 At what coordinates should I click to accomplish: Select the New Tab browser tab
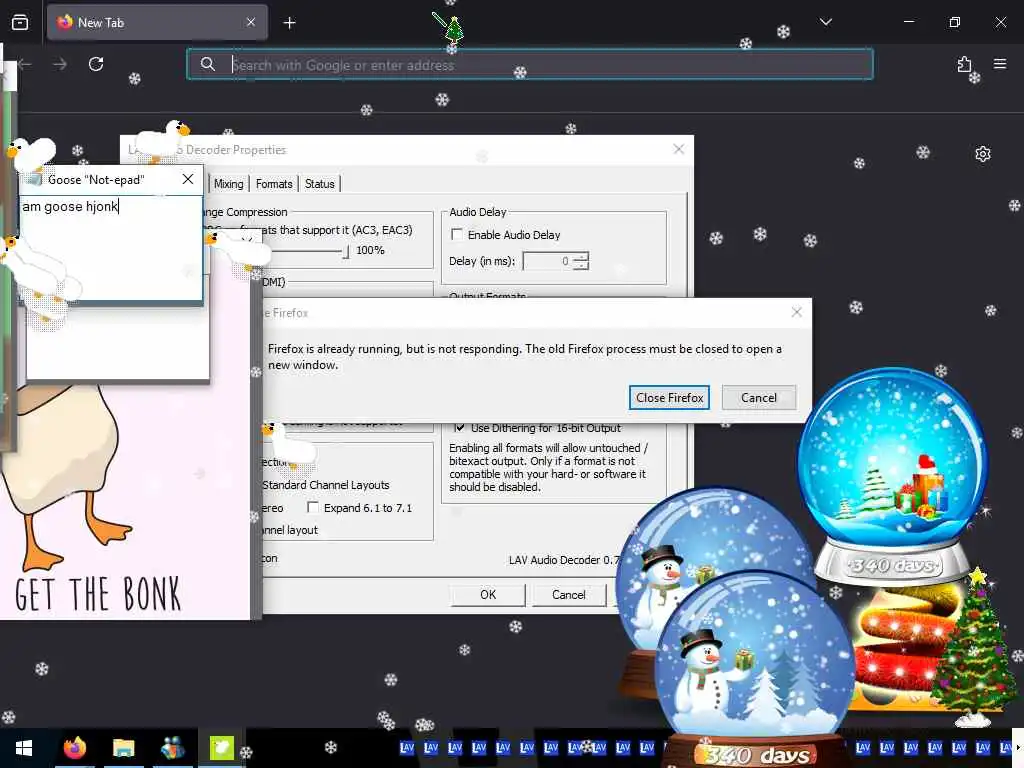157,23
